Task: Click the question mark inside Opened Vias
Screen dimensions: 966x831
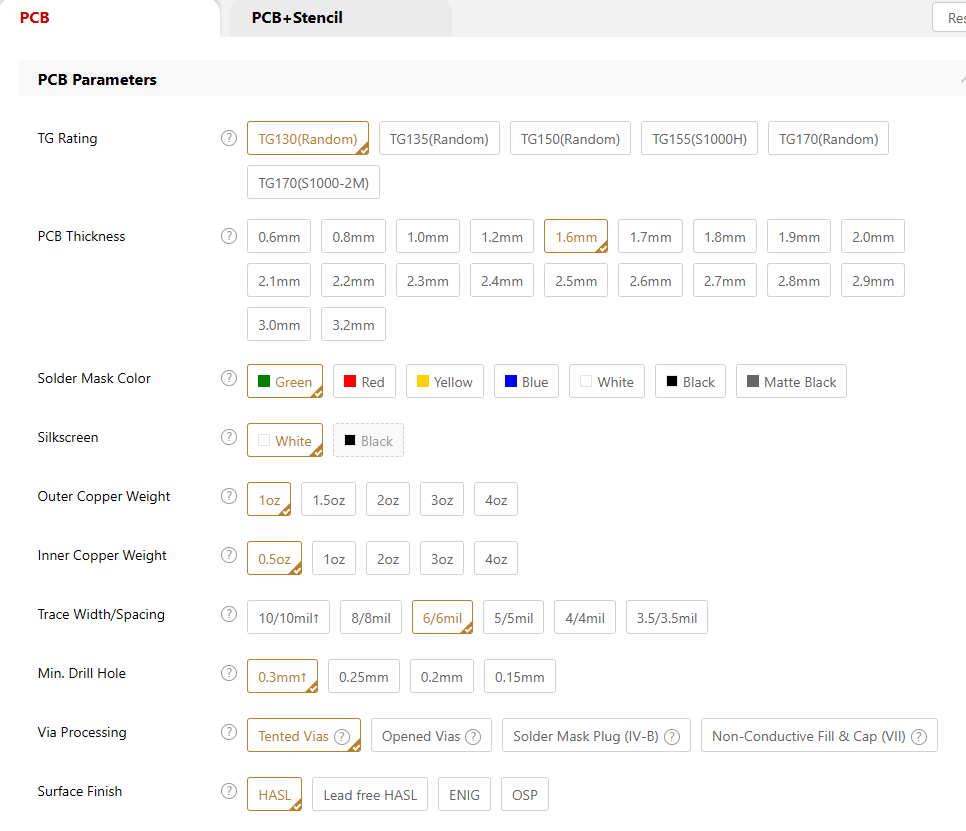Action: pyautogui.click(x=473, y=737)
